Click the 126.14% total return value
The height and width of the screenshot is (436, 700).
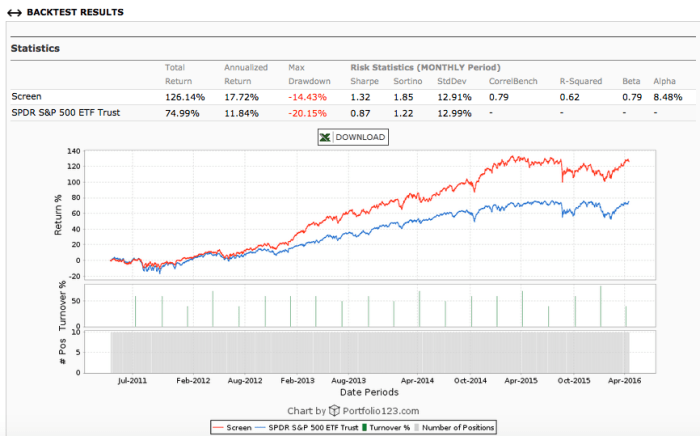click(185, 97)
